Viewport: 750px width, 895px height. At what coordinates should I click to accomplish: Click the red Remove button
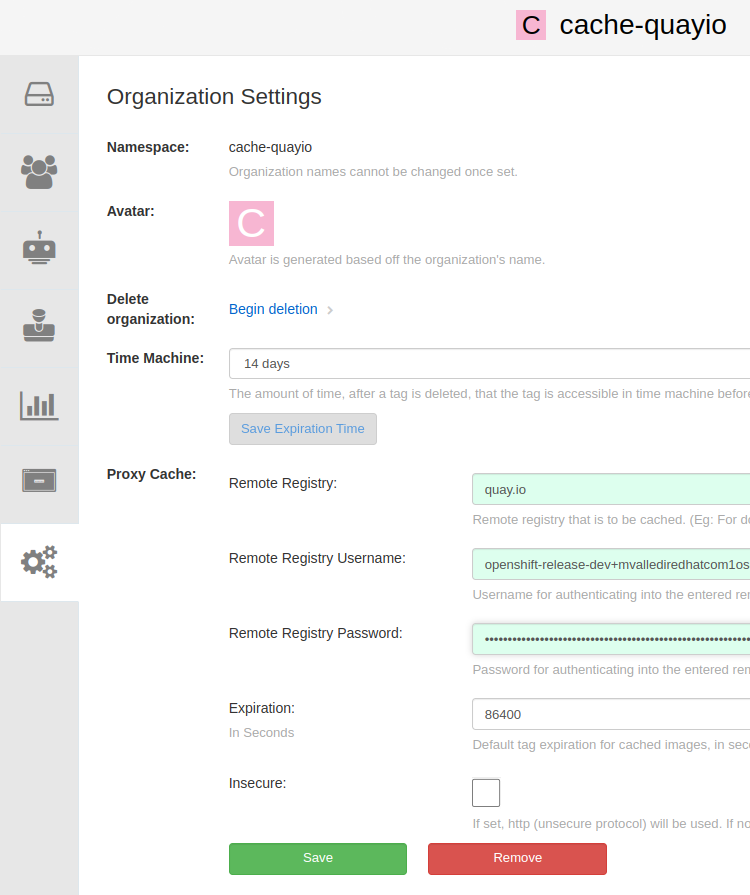pyautogui.click(x=517, y=858)
